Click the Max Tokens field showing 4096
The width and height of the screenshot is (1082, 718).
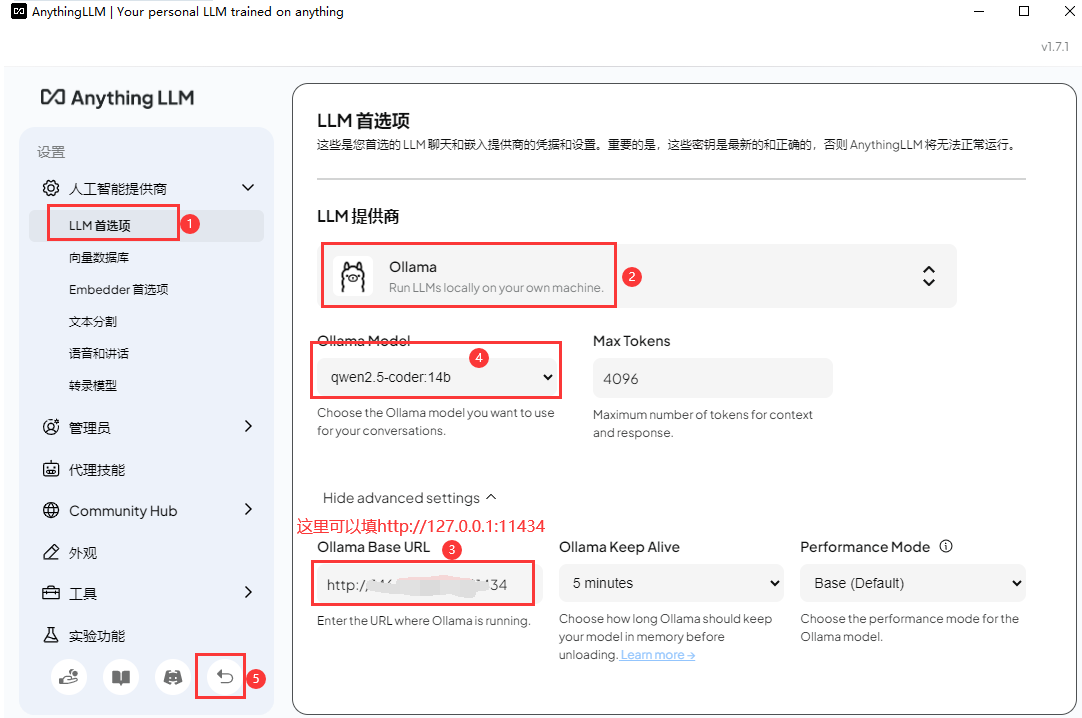coord(712,378)
